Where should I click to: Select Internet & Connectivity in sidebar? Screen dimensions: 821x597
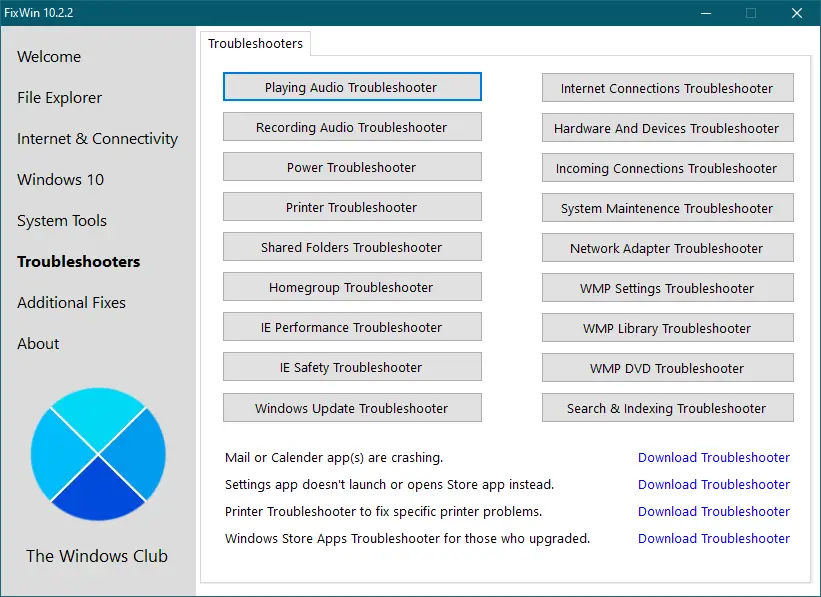[x=97, y=139]
